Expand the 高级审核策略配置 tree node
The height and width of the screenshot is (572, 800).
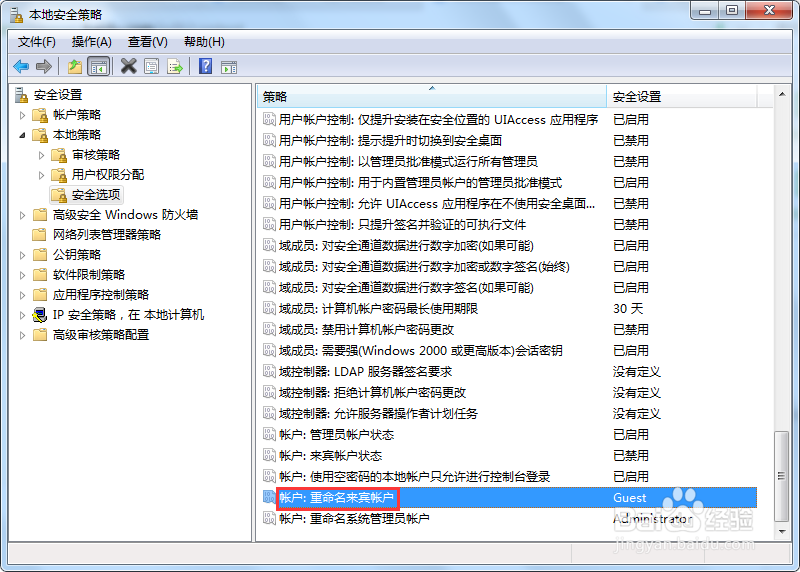pyautogui.click(x=22, y=335)
